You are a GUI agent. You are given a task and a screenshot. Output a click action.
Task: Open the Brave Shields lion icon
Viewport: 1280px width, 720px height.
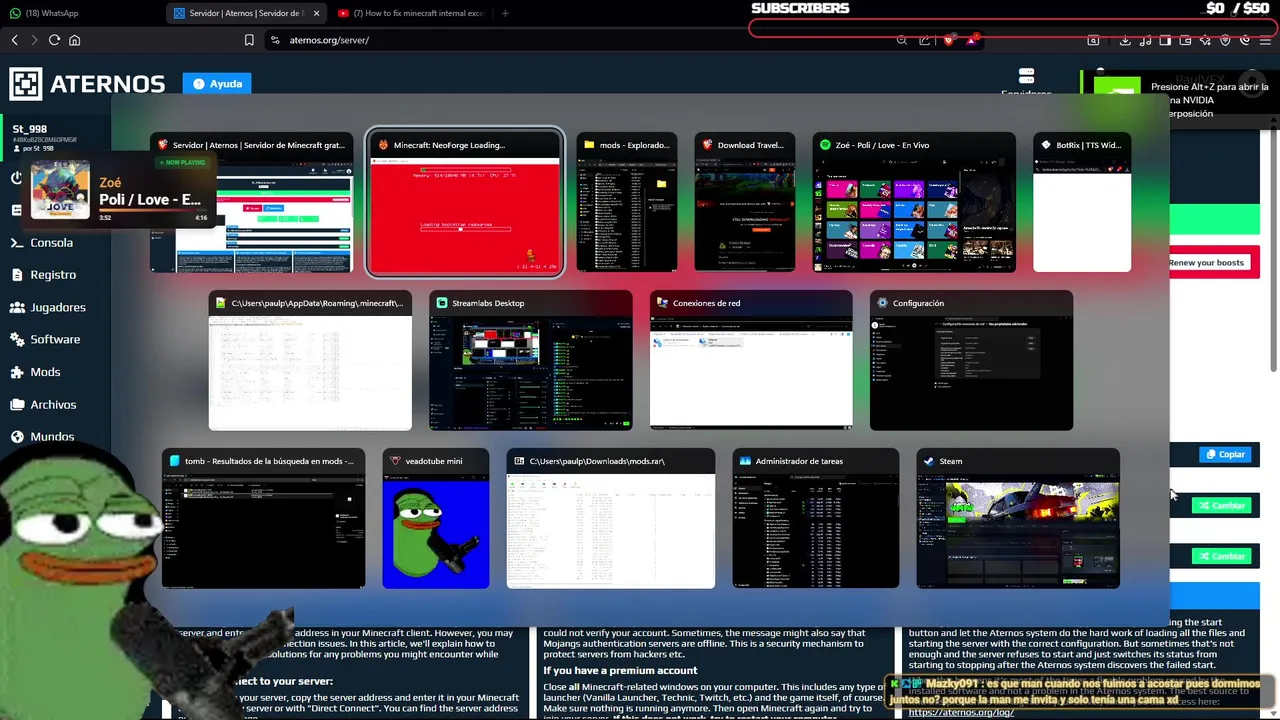pos(948,40)
